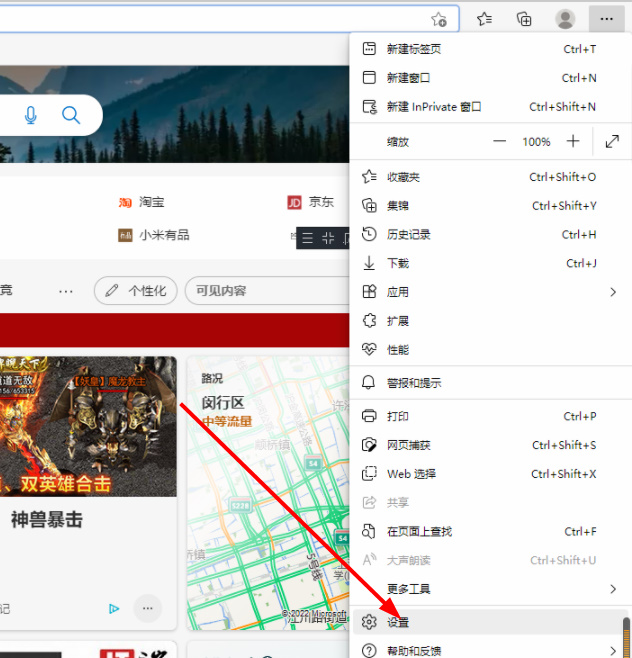Click the Web select dashed icon
Screen dimensions: 632x658
click(x=369, y=473)
